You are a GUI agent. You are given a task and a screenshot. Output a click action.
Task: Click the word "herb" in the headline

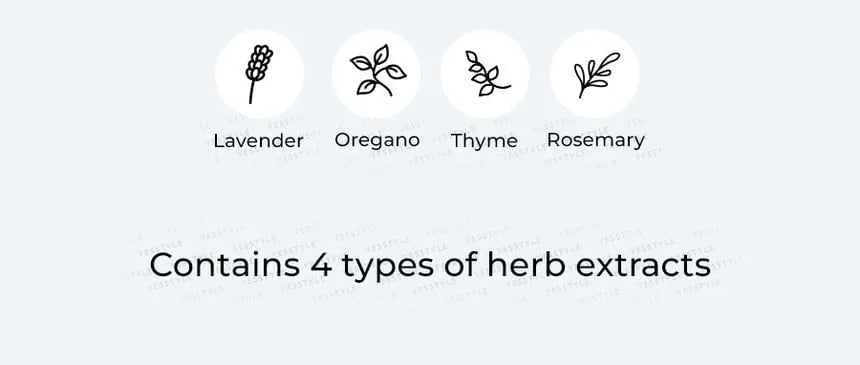525,265
